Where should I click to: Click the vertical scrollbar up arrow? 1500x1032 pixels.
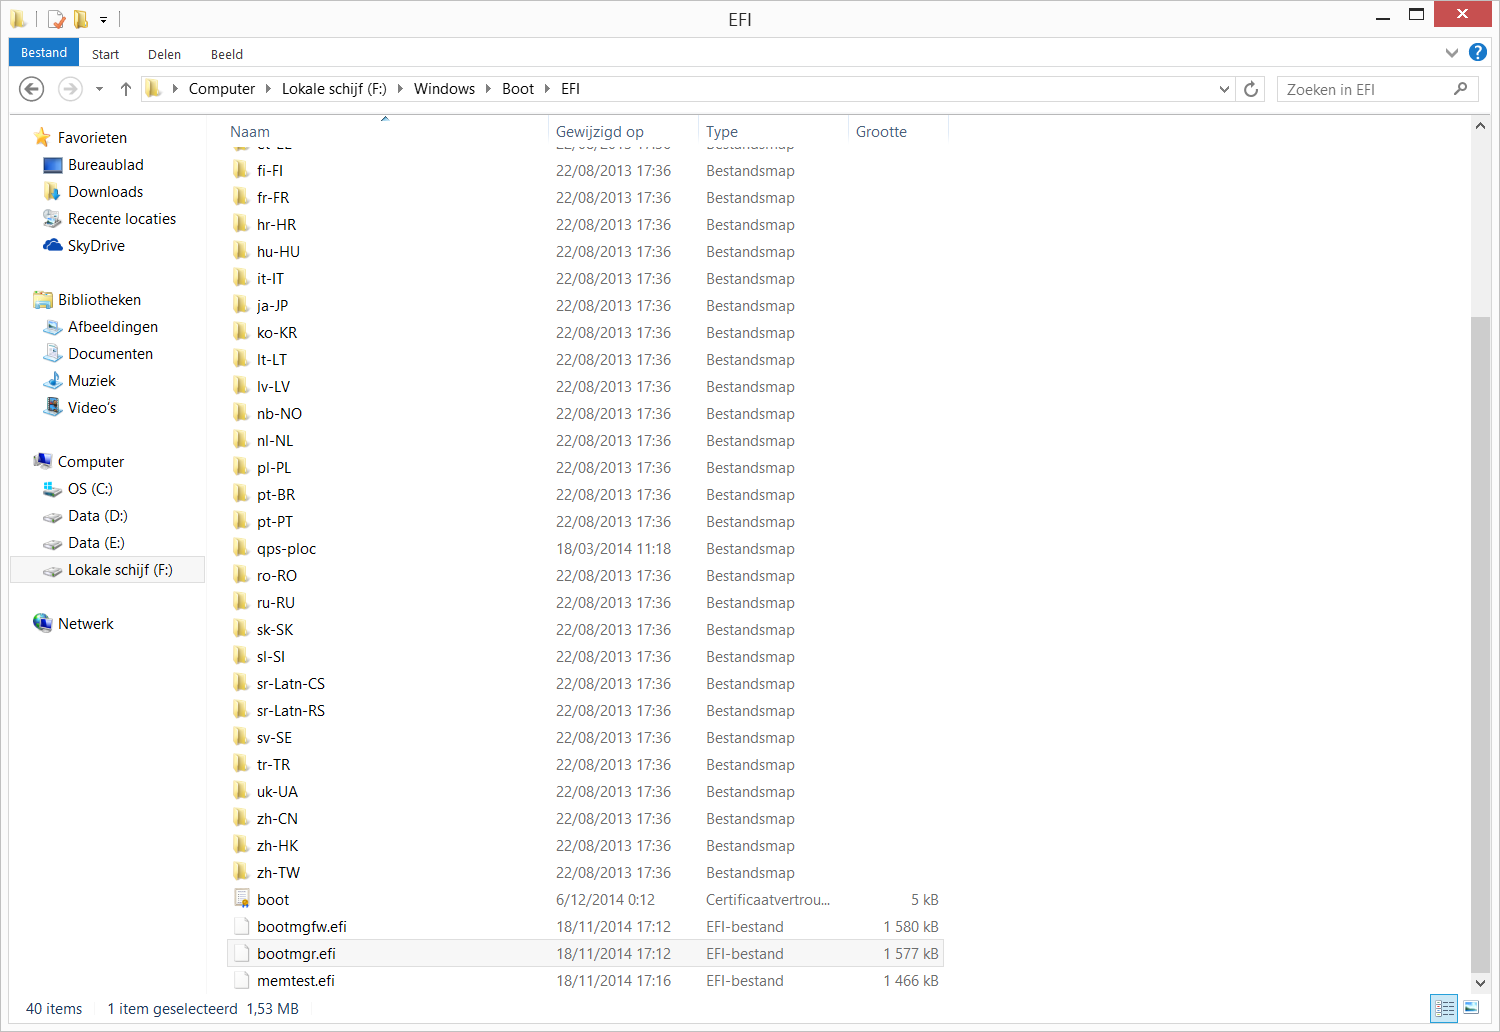click(x=1480, y=126)
